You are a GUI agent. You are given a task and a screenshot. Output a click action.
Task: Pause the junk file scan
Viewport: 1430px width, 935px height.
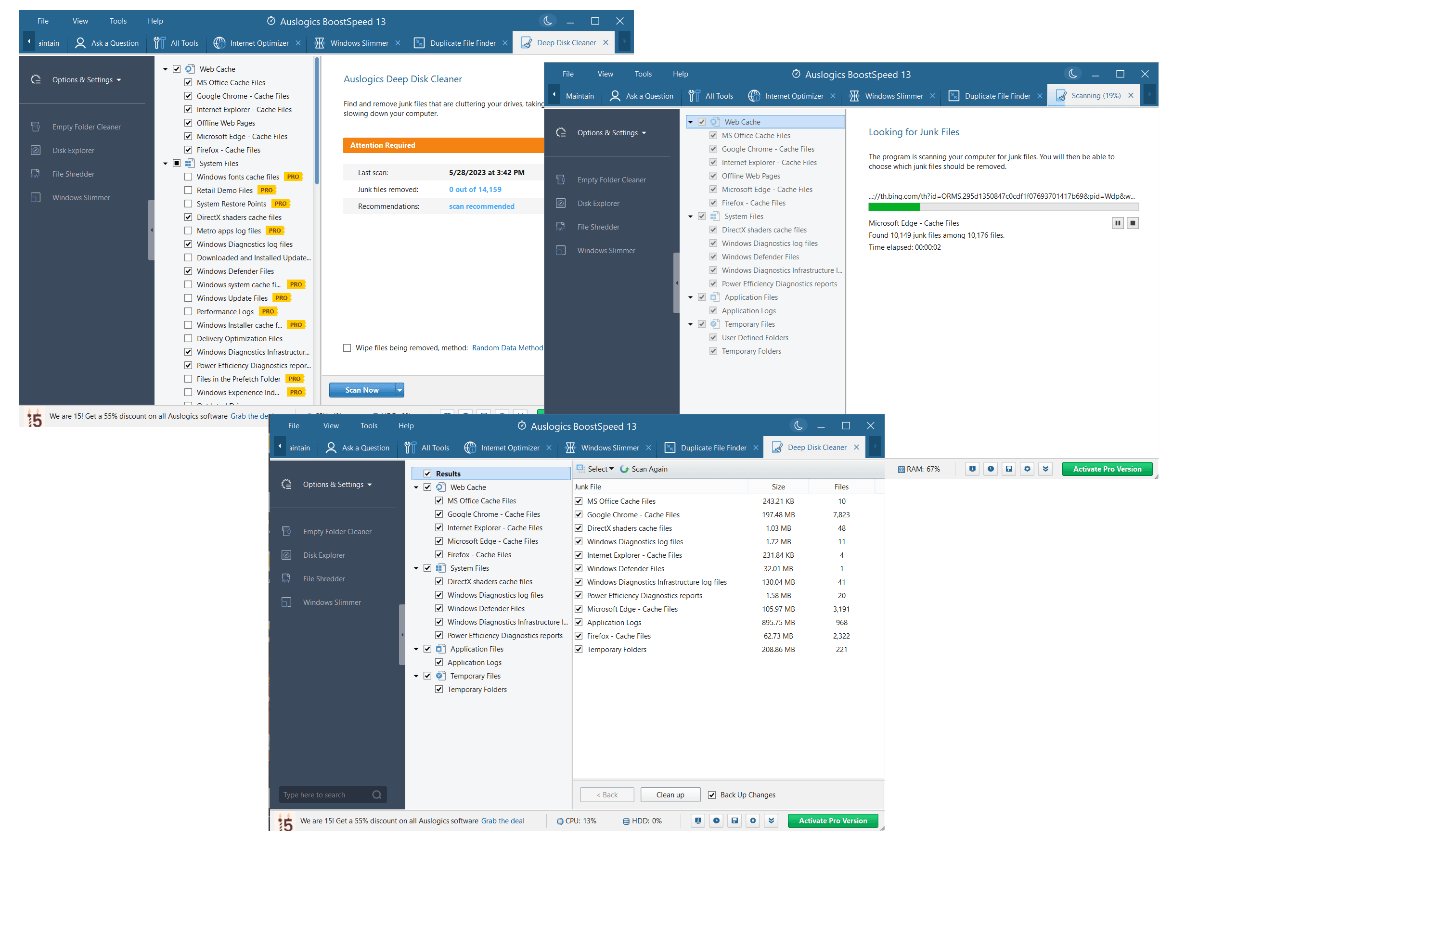tap(1117, 223)
